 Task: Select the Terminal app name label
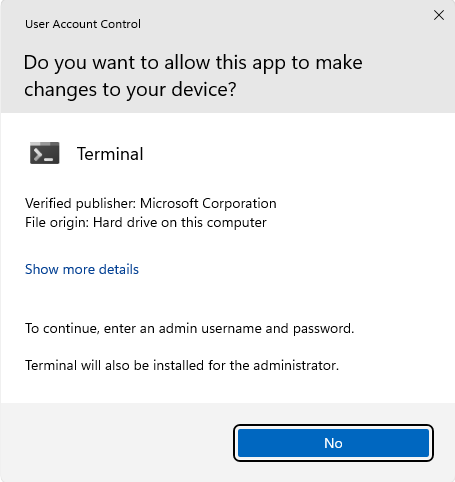[x=110, y=154]
